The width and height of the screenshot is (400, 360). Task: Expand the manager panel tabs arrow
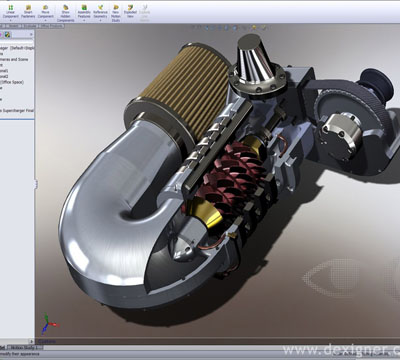point(31,34)
